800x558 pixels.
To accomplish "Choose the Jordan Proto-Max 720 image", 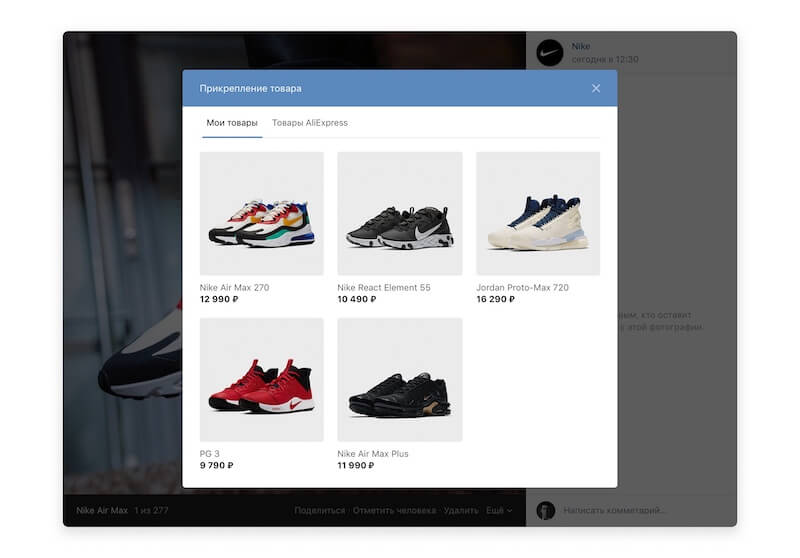I will pyautogui.click(x=538, y=214).
